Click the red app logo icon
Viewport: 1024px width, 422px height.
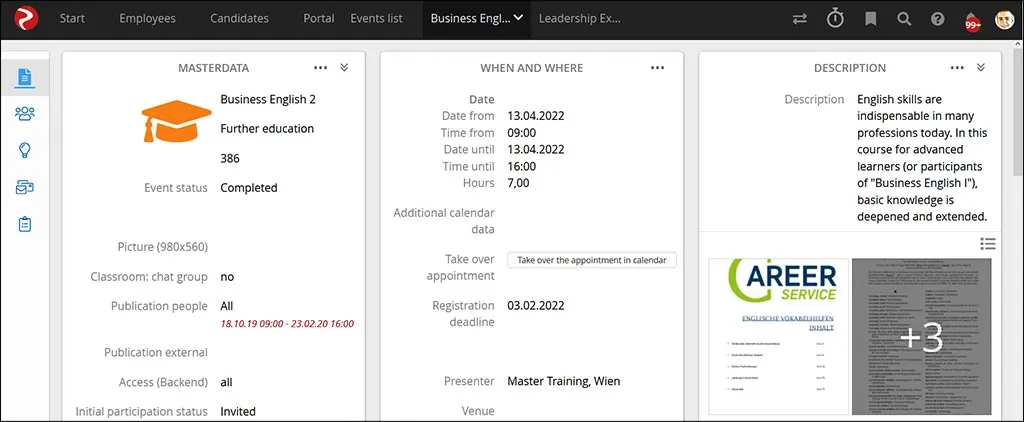(22, 19)
